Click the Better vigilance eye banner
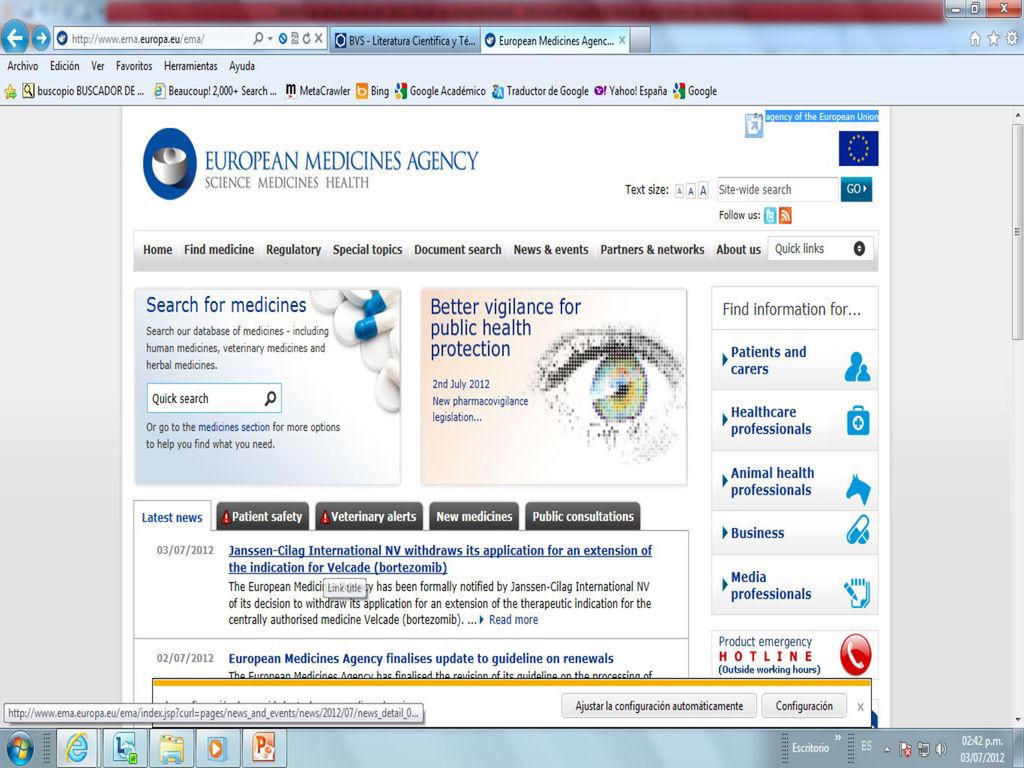The height and width of the screenshot is (768, 1024). (554, 387)
